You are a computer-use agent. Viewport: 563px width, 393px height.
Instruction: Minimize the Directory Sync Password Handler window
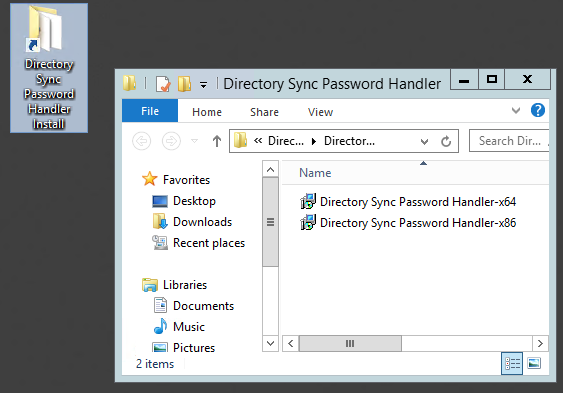[x=464, y=80]
